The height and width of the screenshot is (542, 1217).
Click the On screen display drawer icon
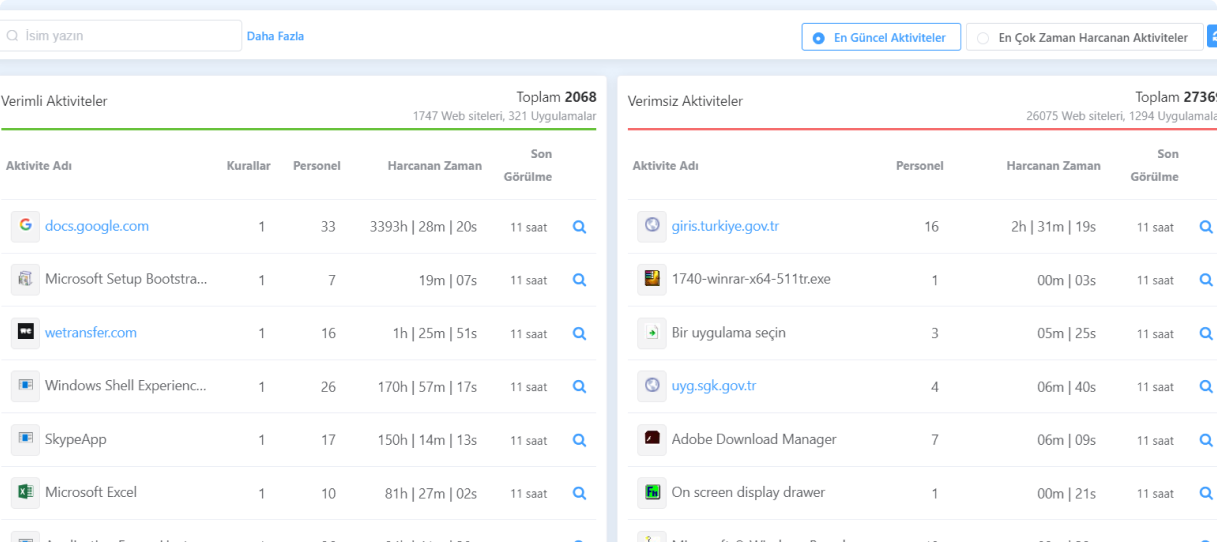(652, 492)
